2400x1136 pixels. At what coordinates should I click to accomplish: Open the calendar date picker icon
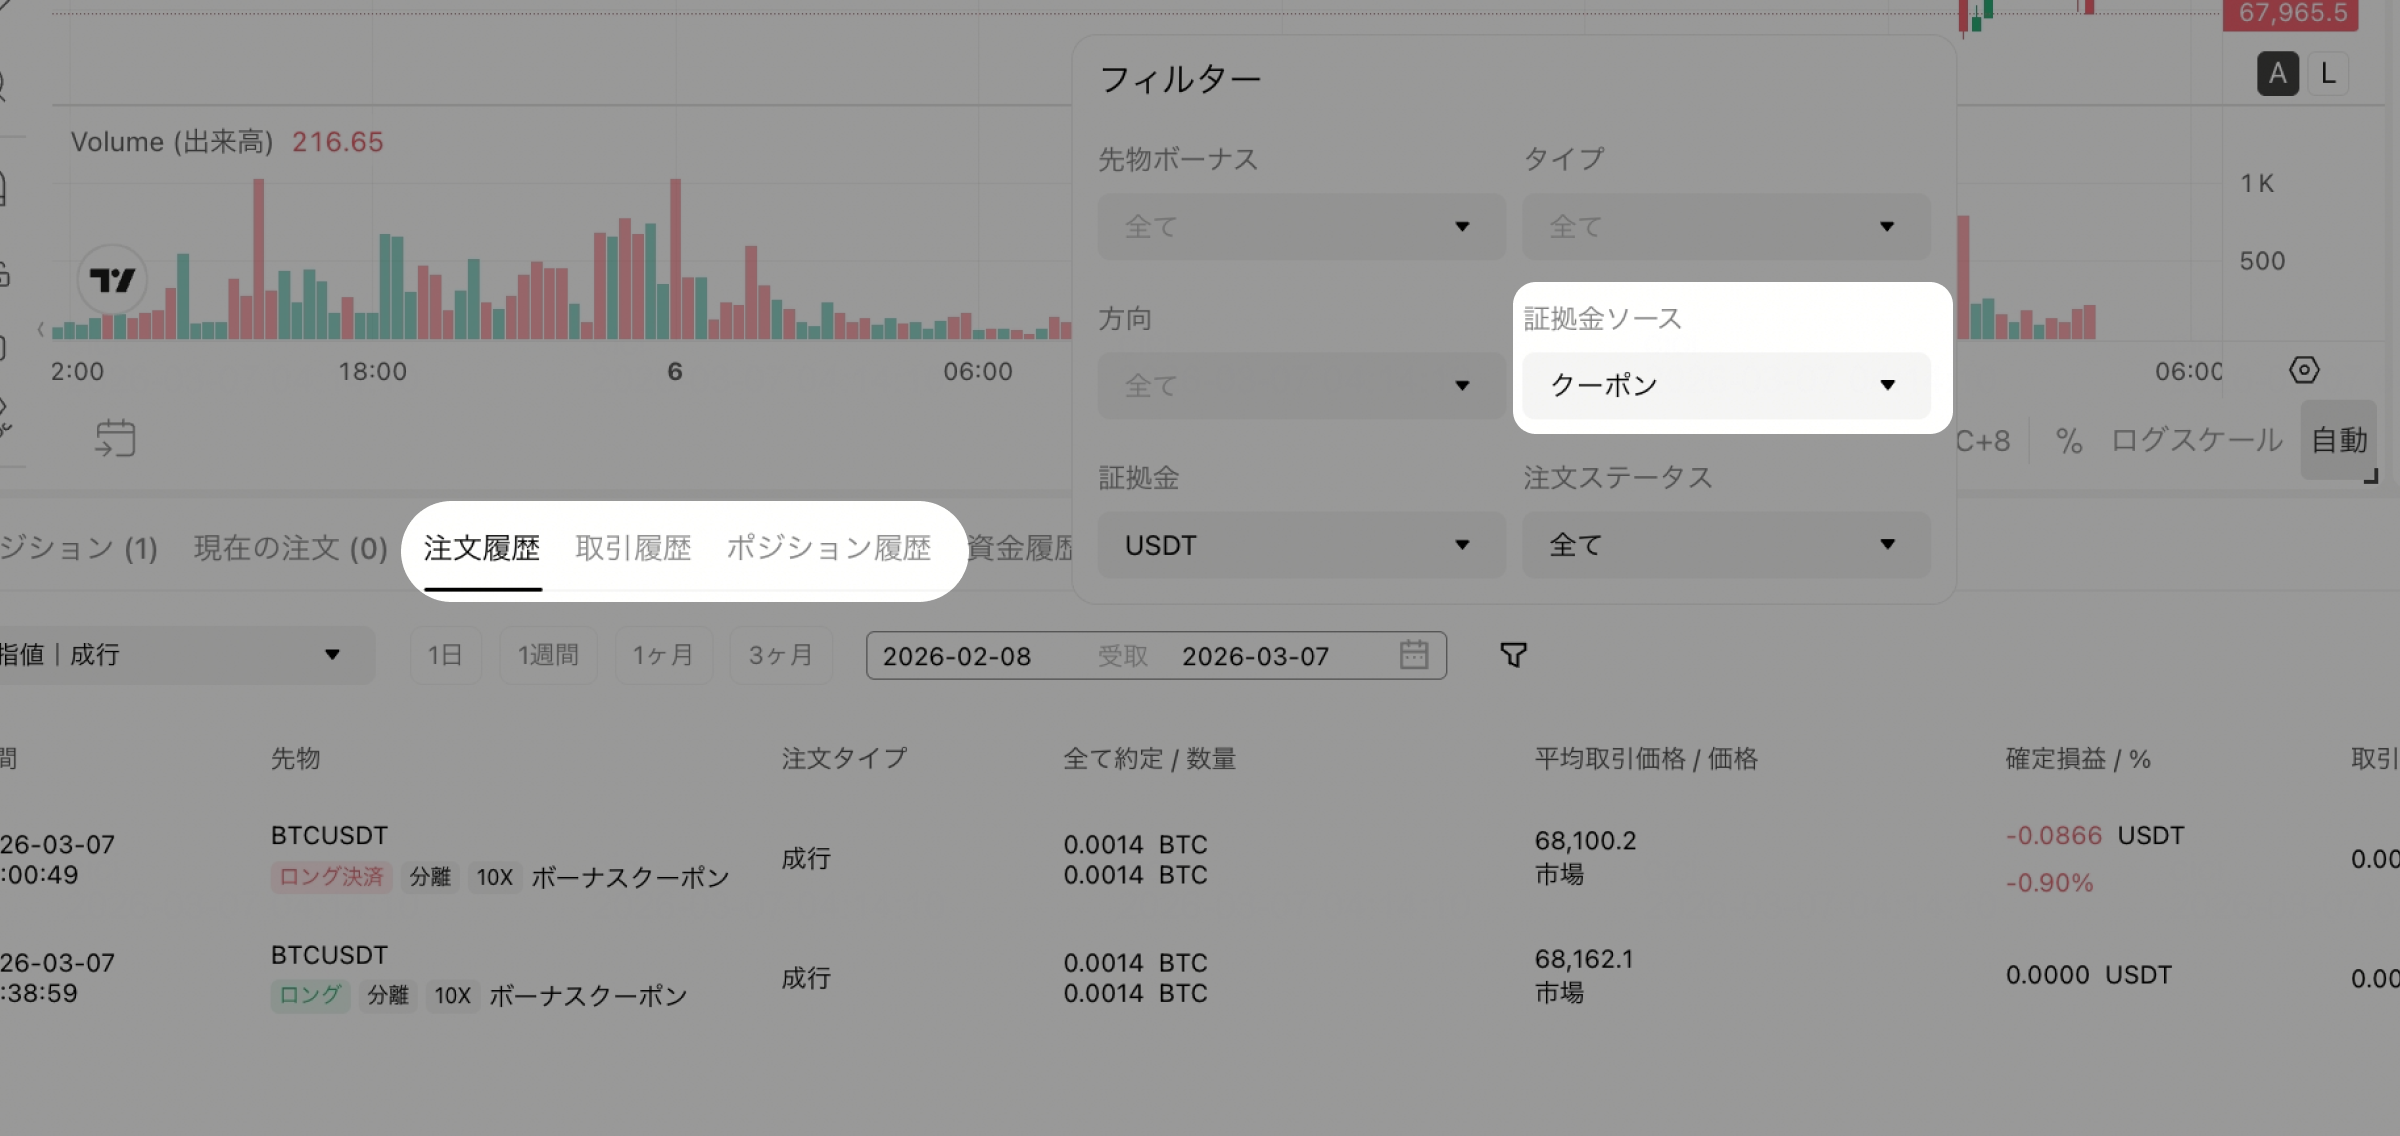tap(1413, 655)
